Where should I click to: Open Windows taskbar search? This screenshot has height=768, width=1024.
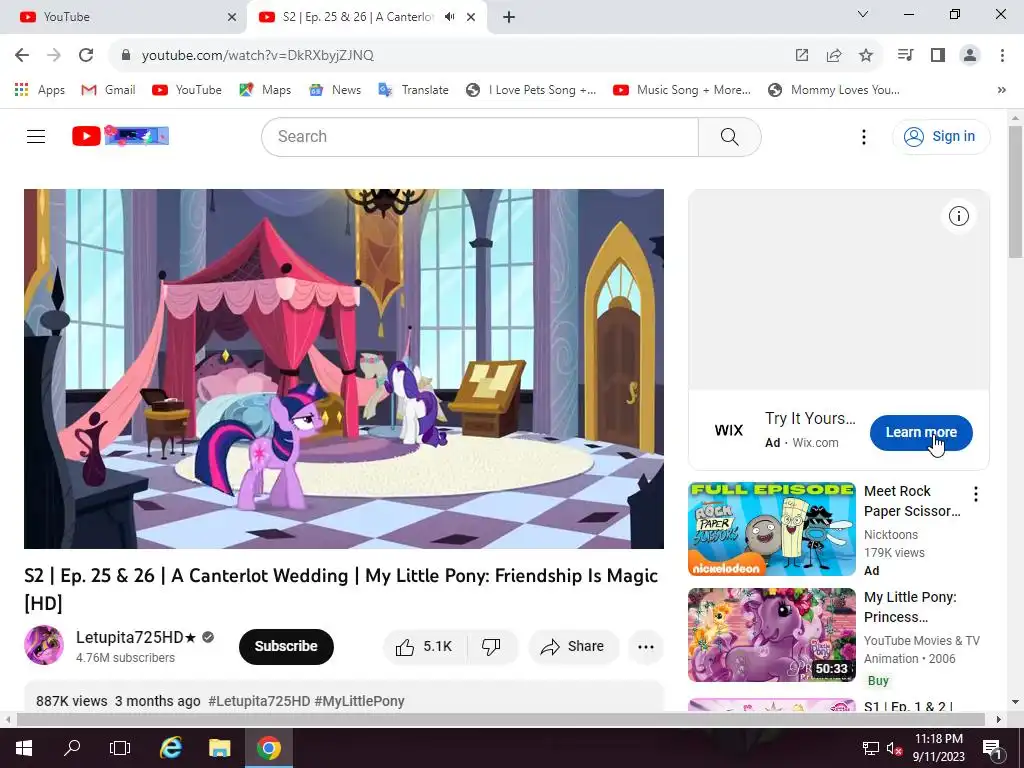pos(72,748)
